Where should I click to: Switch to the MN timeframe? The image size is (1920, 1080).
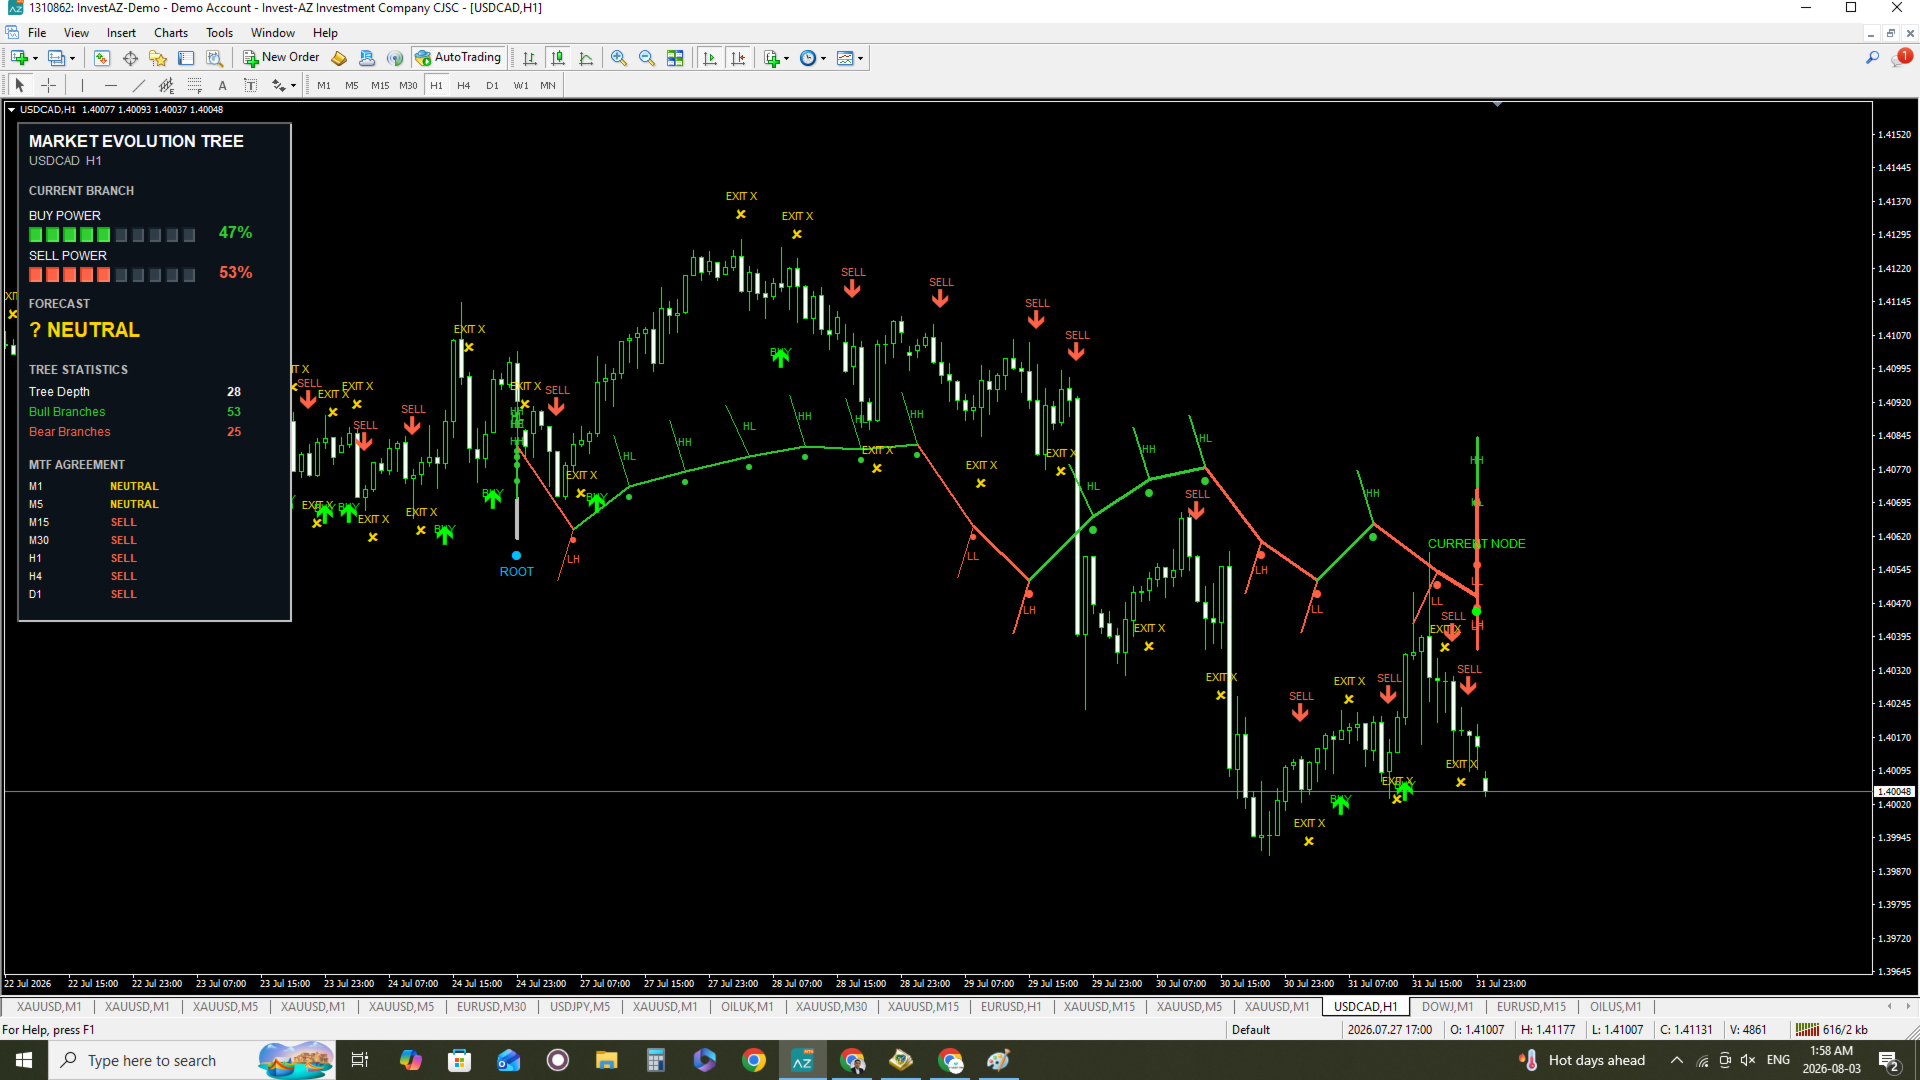point(548,85)
